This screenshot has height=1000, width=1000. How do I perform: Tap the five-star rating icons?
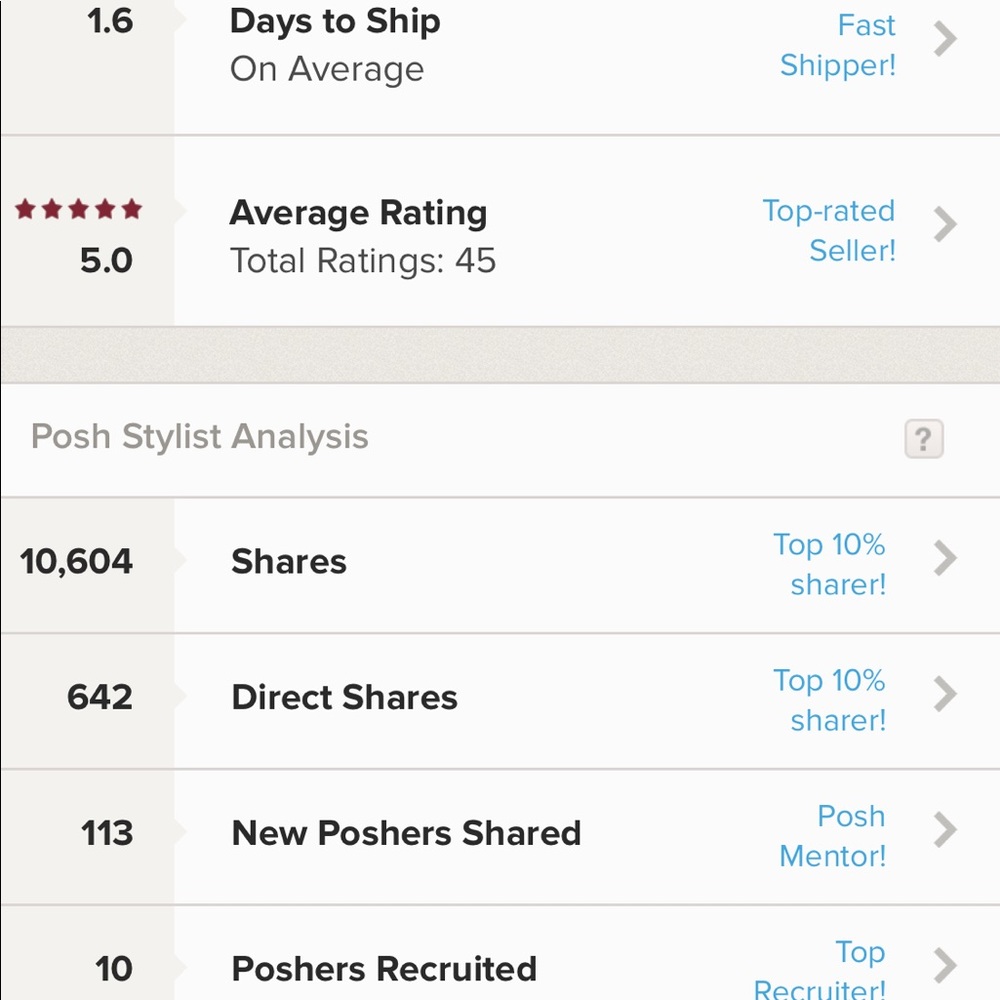[x=78, y=209]
